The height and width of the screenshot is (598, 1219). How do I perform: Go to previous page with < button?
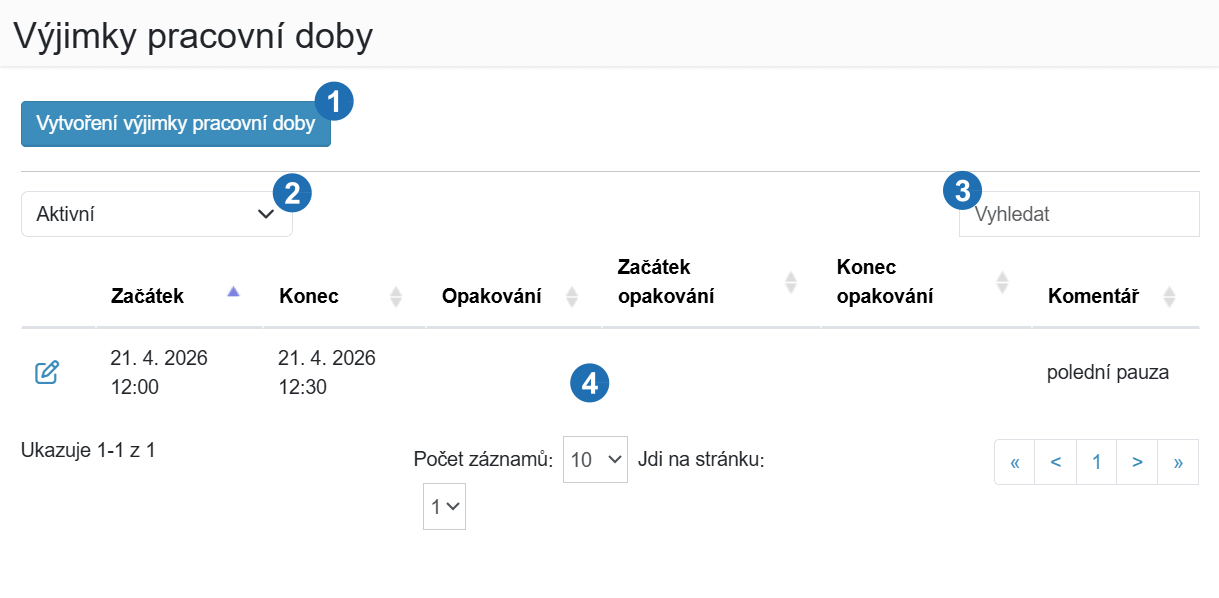tap(1056, 462)
